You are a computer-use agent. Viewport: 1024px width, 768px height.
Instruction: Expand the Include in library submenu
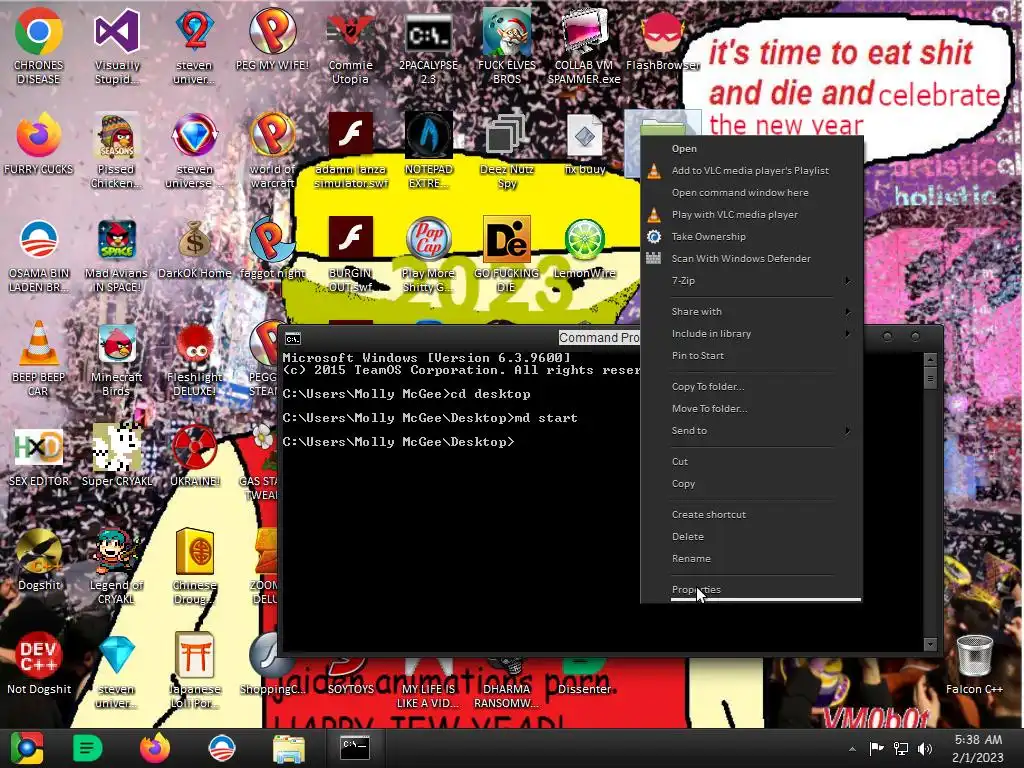point(751,334)
